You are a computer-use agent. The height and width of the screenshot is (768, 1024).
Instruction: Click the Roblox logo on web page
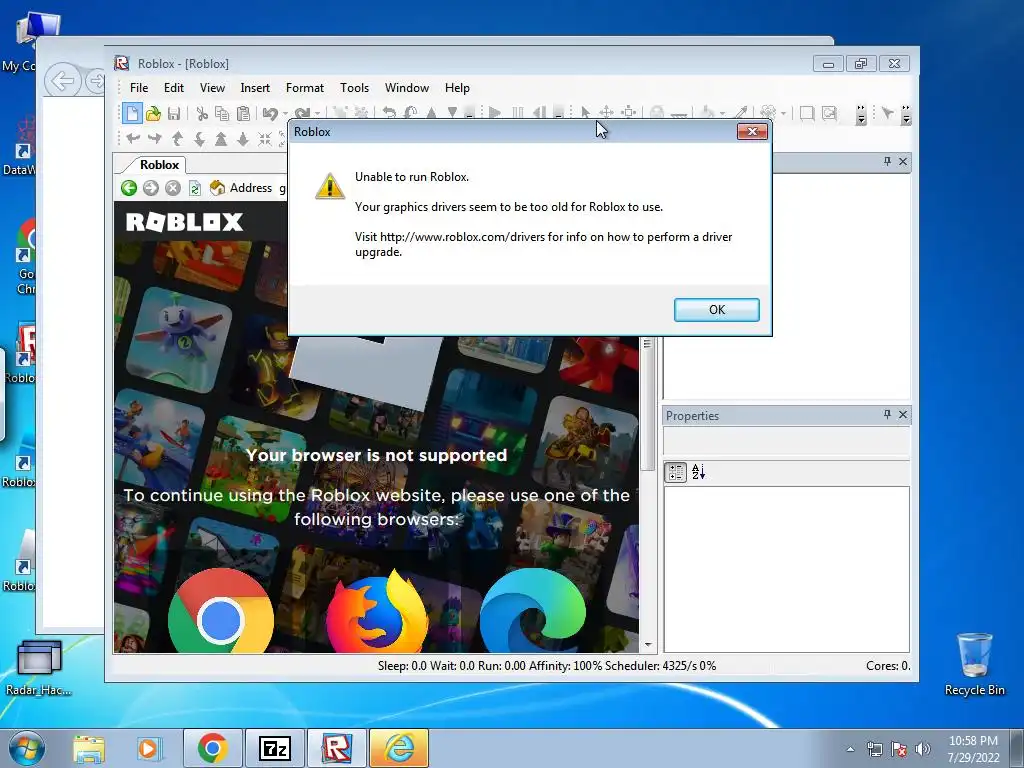pyautogui.click(x=184, y=222)
